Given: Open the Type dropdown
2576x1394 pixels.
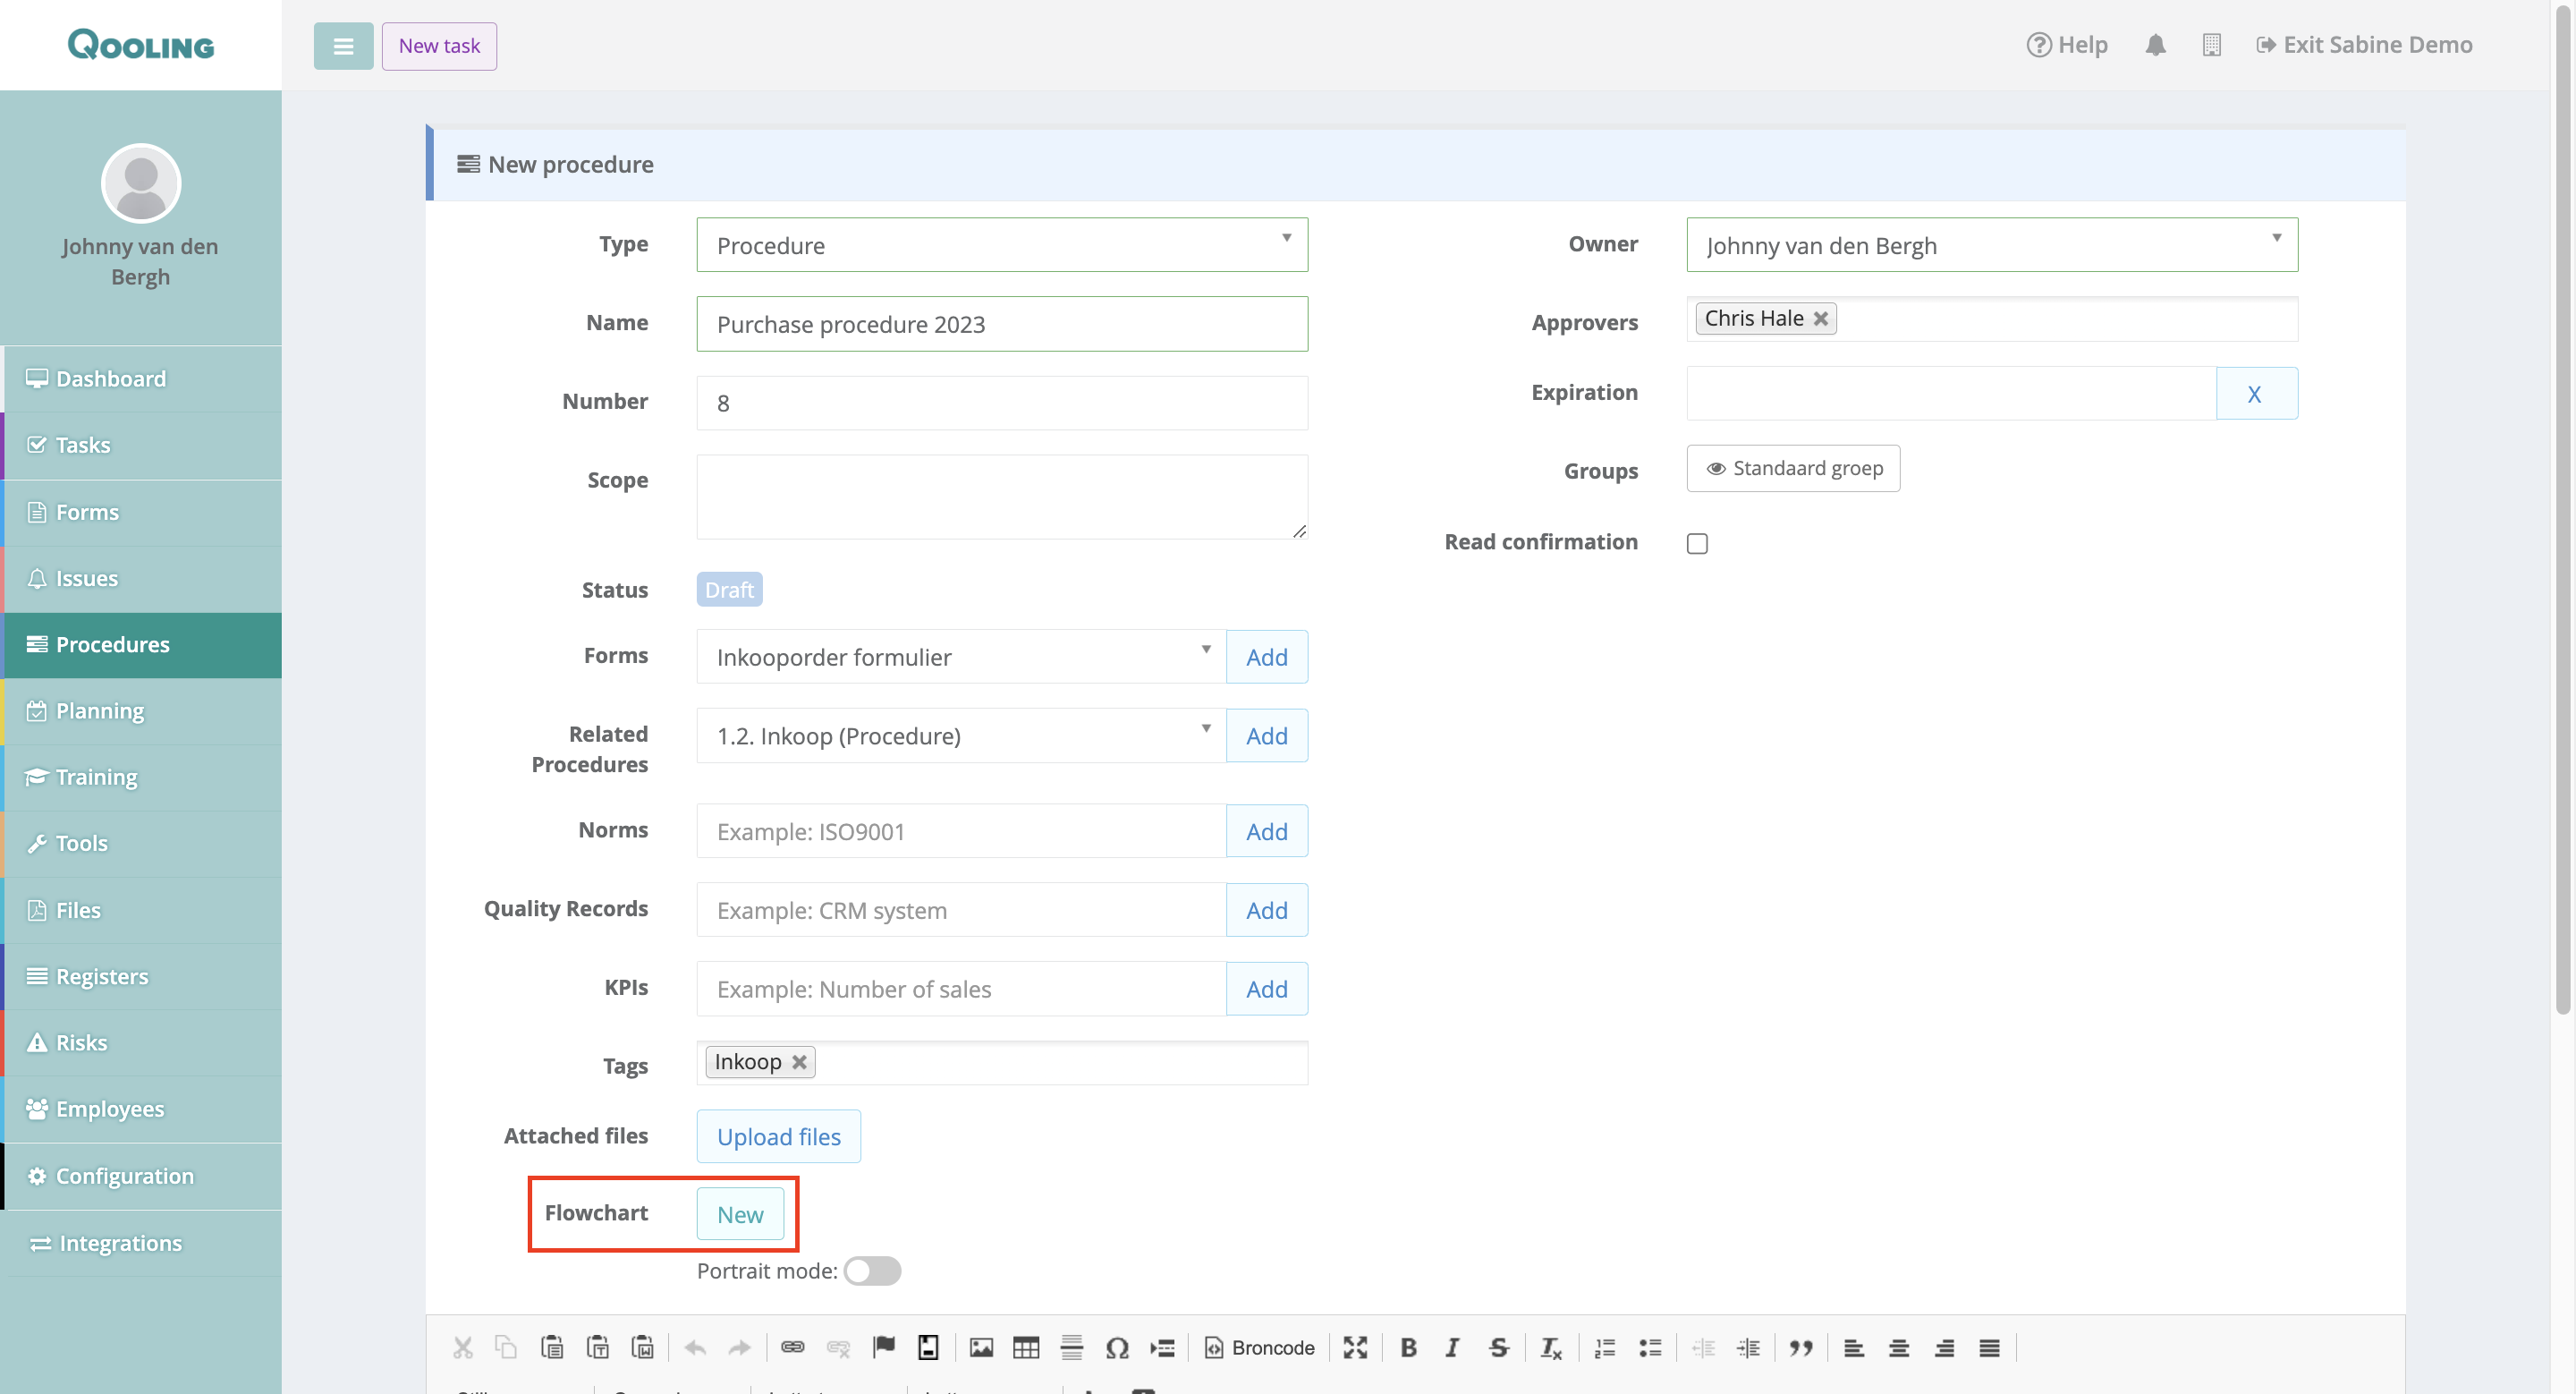Looking at the screenshot, I should pyautogui.click(x=1002, y=245).
